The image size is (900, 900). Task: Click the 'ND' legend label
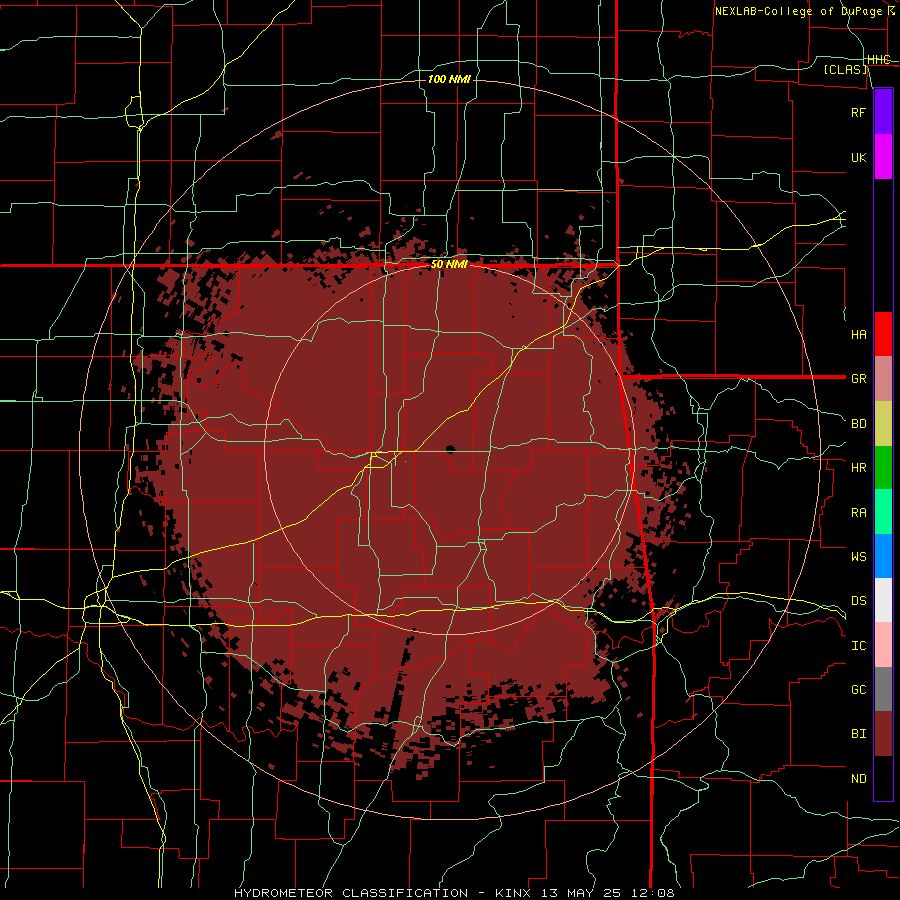(858, 779)
